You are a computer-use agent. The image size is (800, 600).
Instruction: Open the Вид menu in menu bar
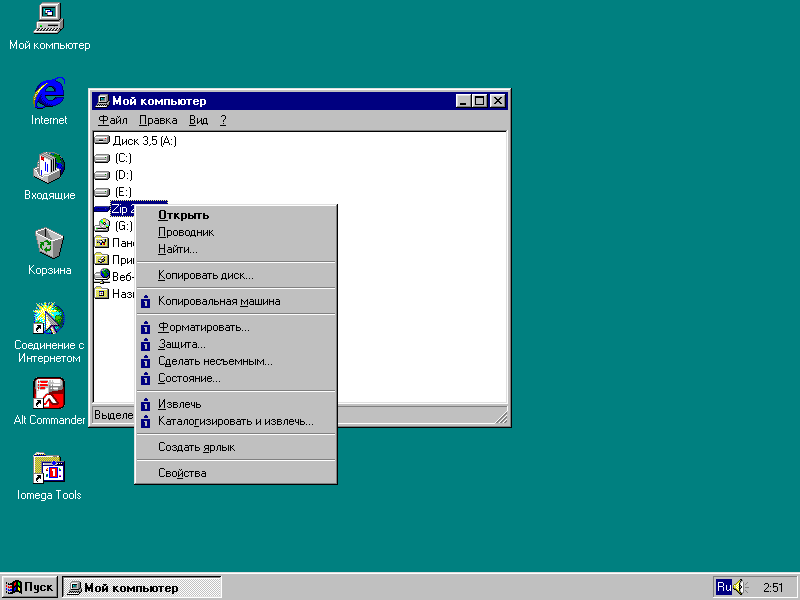tap(198, 120)
